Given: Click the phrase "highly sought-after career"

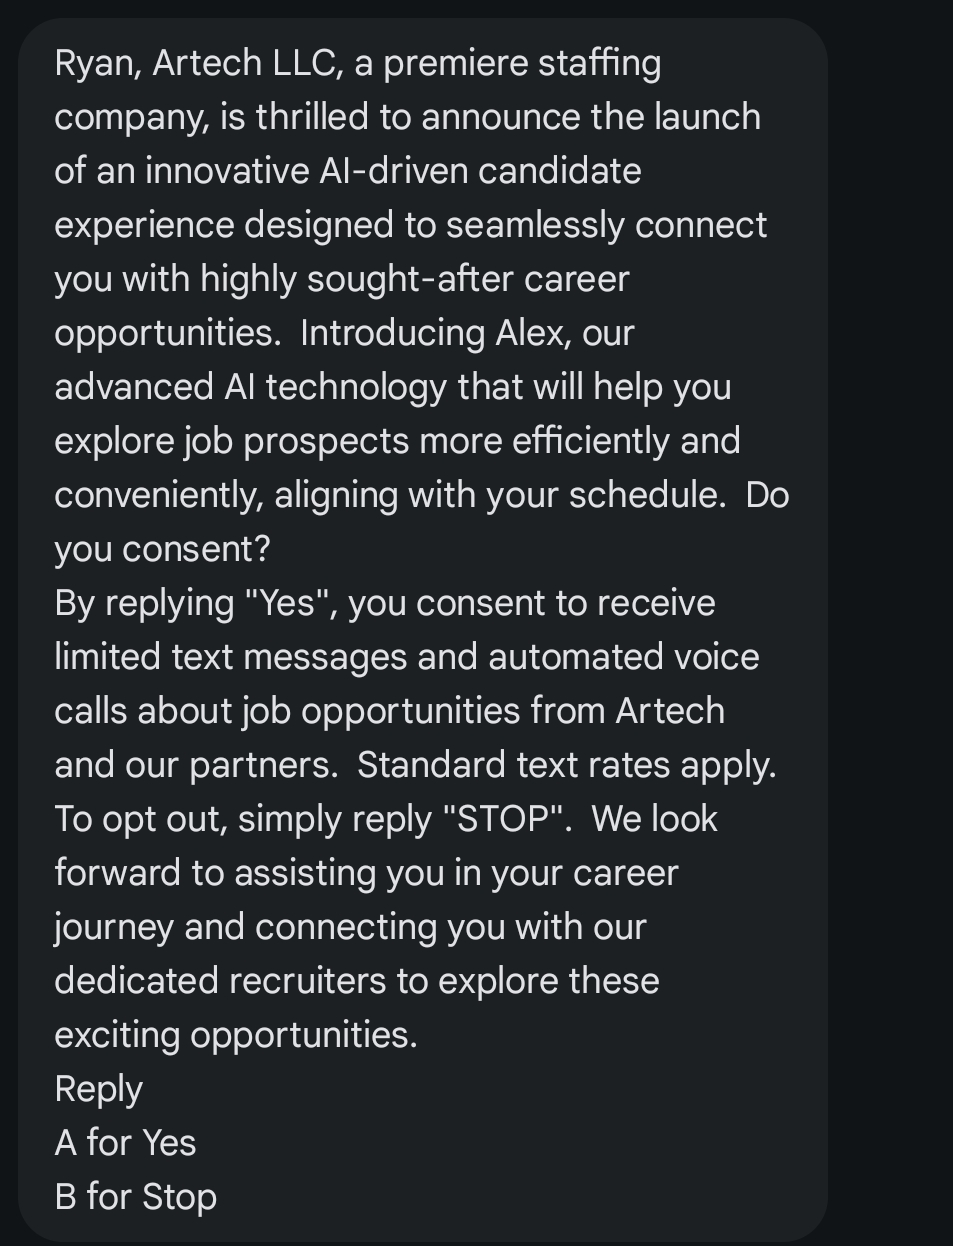Looking at the screenshot, I should click(x=414, y=279).
